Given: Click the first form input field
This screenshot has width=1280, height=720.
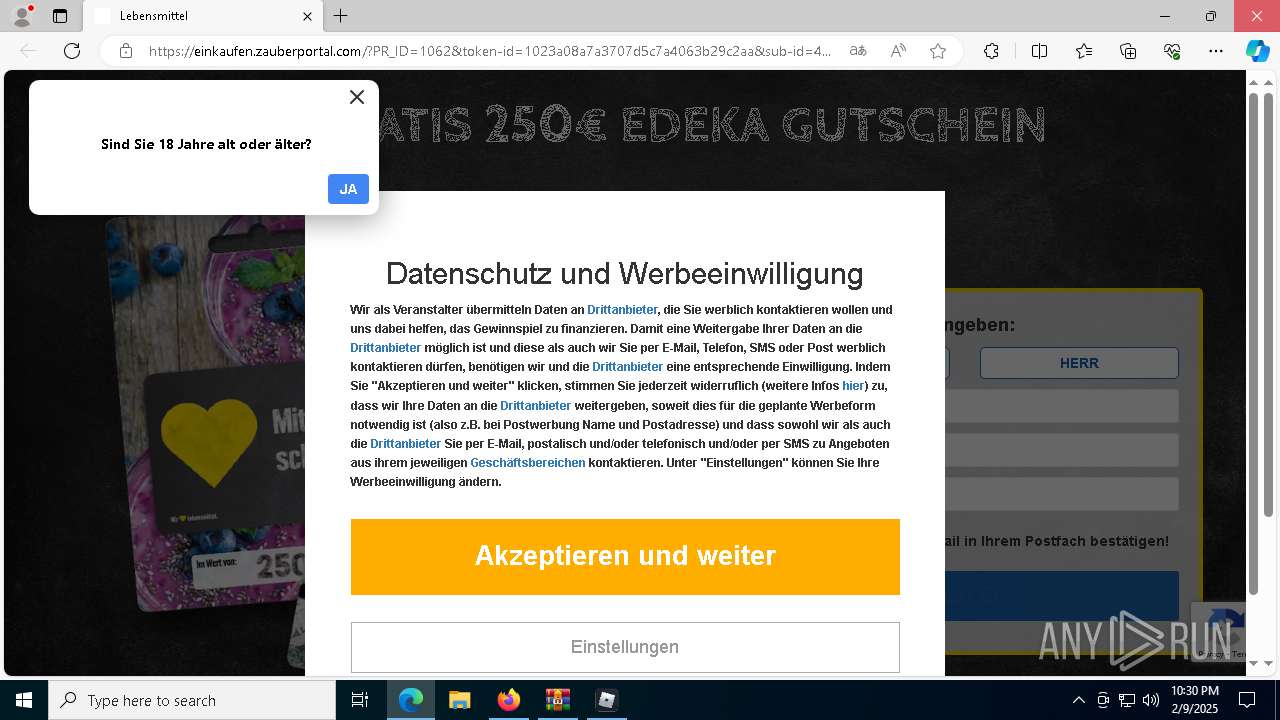Looking at the screenshot, I should coord(1061,406).
